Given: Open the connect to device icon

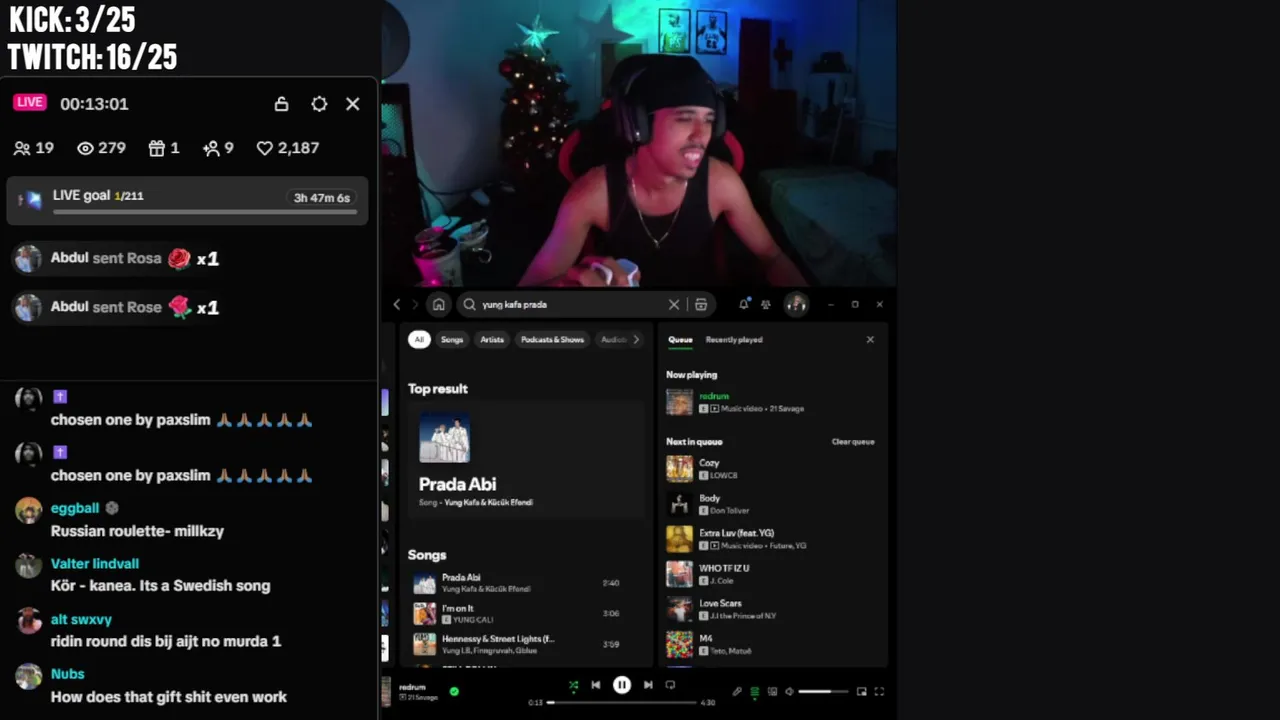Looking at the screenshot, I should click(x=772, y=691).
